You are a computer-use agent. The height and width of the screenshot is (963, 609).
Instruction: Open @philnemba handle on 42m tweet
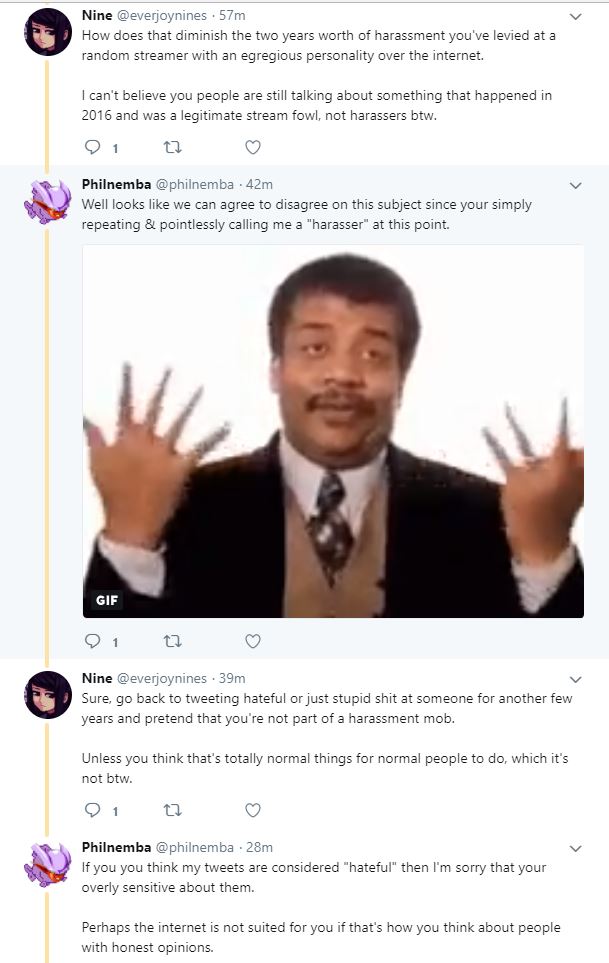click(195, 184)
